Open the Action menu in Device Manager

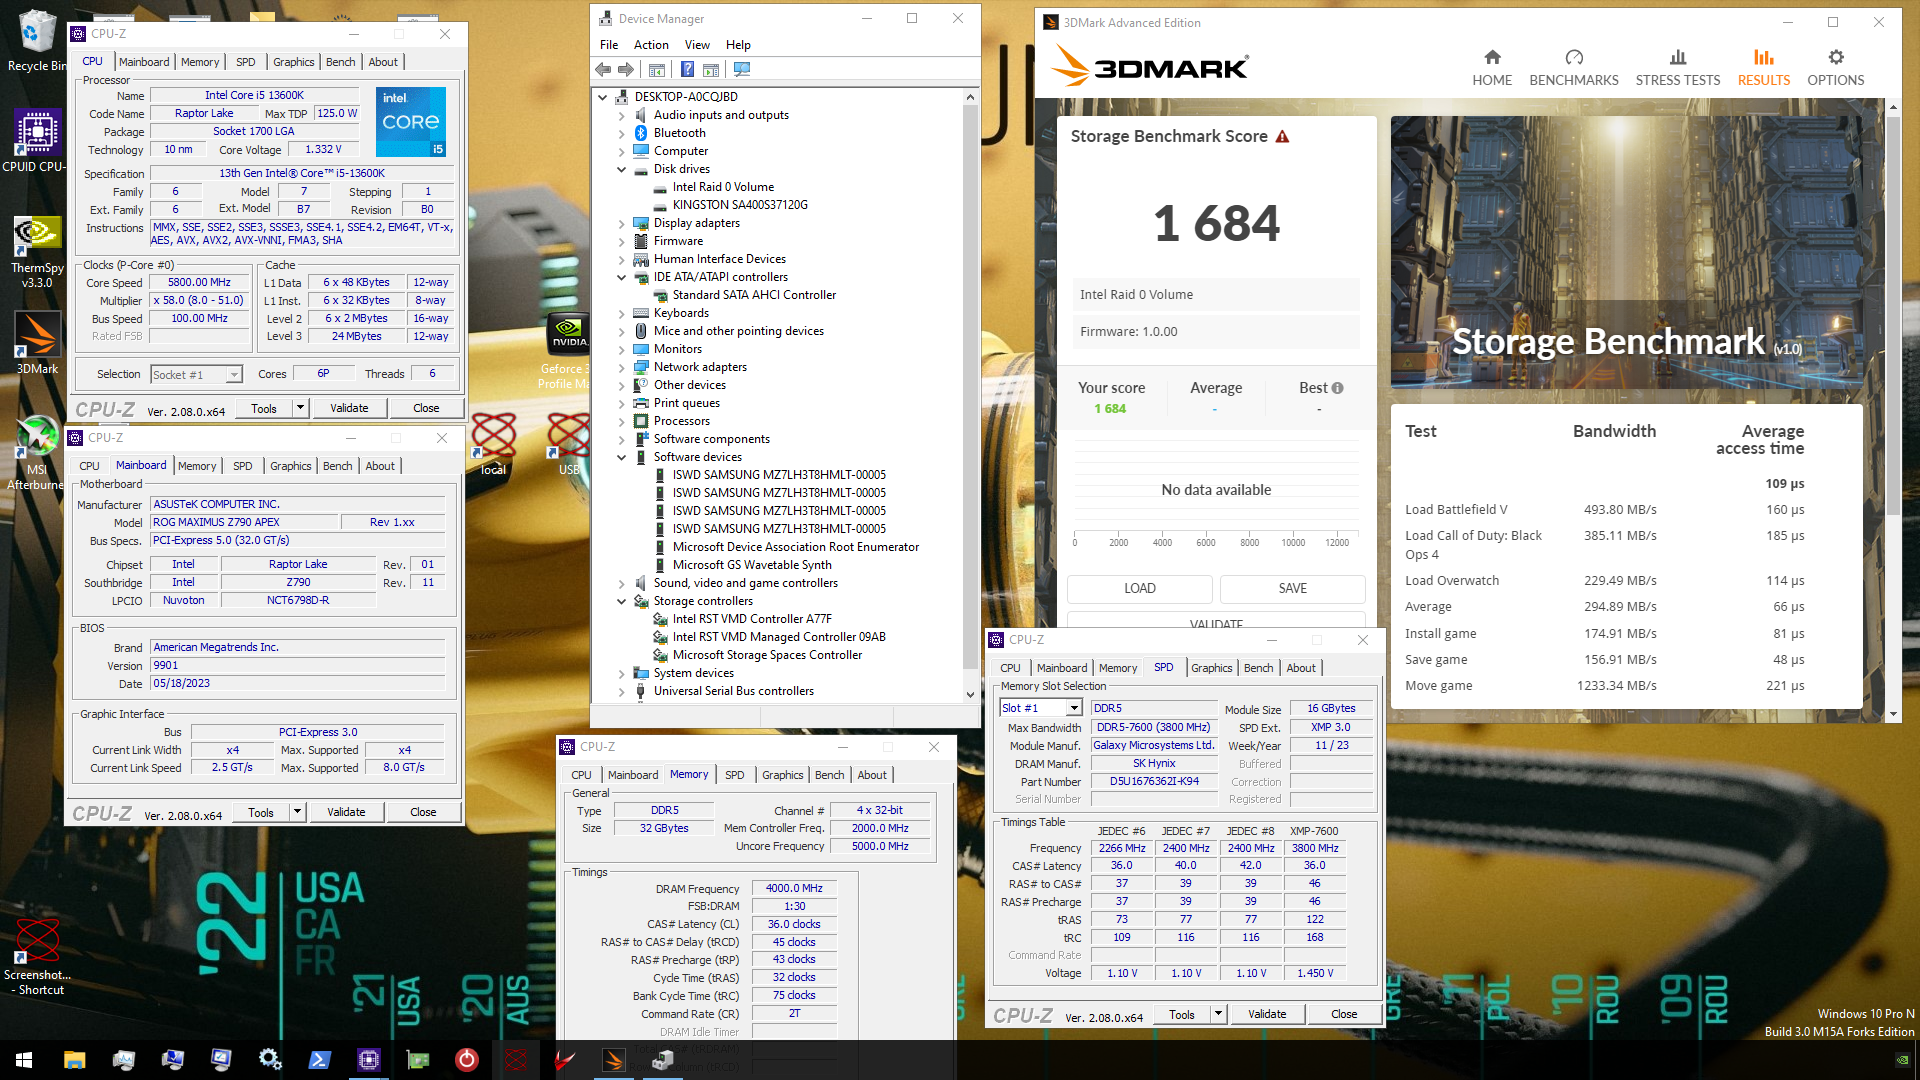click(651, 45)
